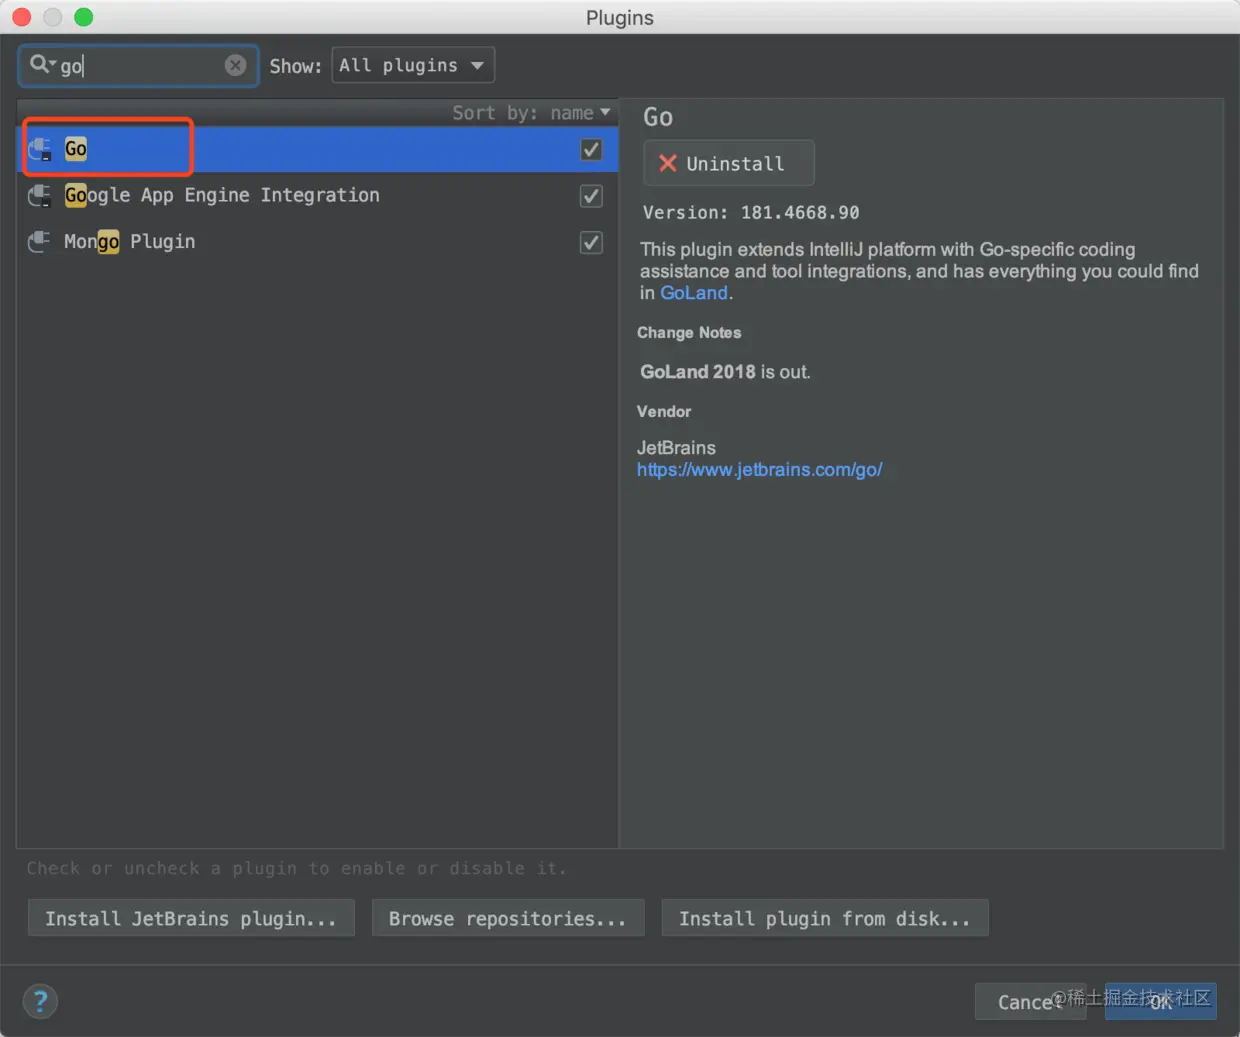Image resolution: width=1240 pixels, height=1037 pixels.
Task: Uncheck the Mongo Plugin checkbox
Action: 591,242
